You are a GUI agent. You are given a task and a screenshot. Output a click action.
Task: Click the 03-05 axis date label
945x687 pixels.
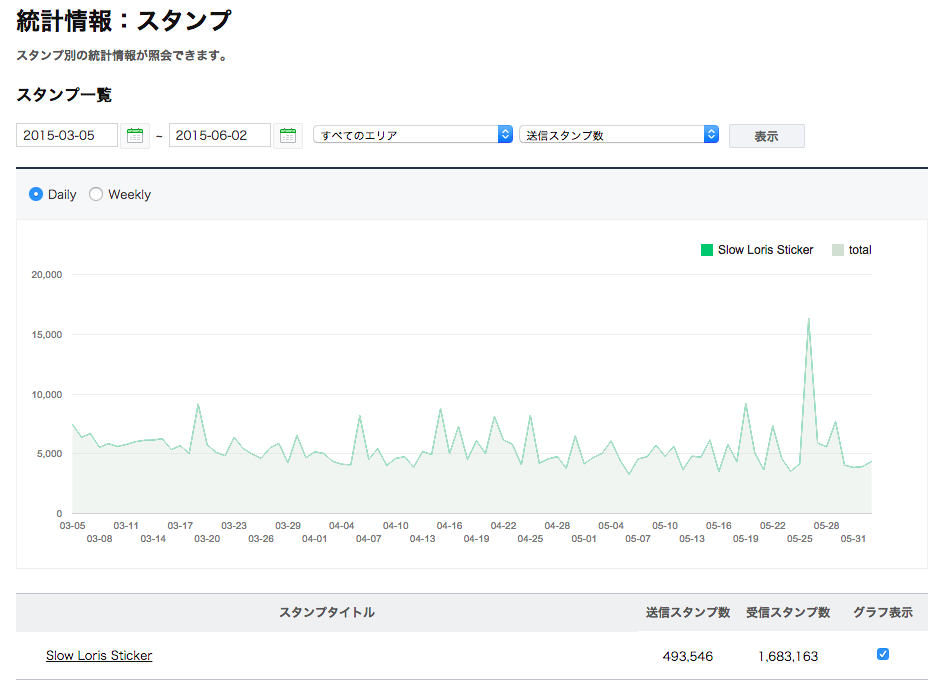click(x=72, y=525)
